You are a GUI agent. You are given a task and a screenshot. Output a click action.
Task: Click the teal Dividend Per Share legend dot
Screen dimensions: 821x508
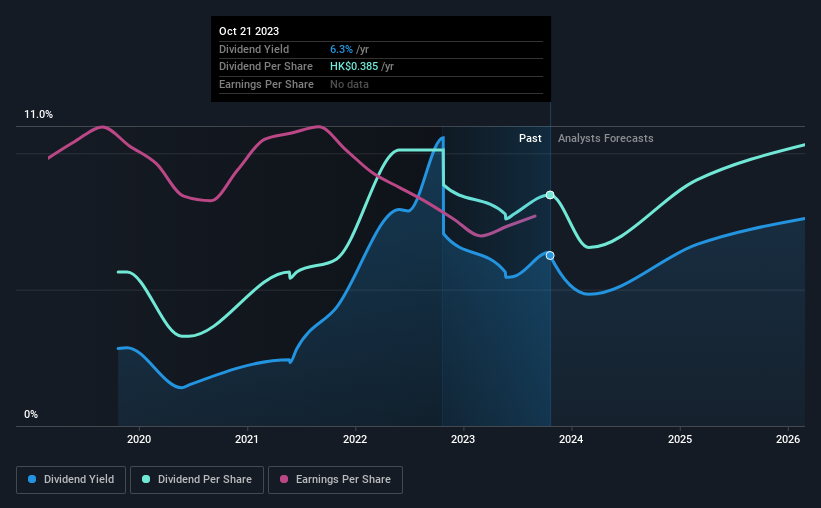146,479
